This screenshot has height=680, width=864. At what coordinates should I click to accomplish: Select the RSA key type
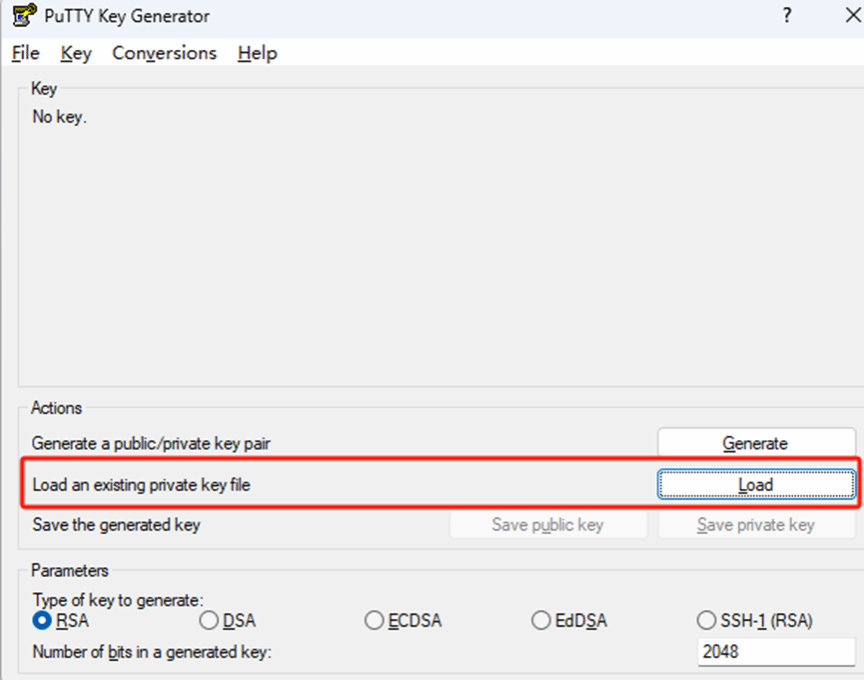[43, 621]
